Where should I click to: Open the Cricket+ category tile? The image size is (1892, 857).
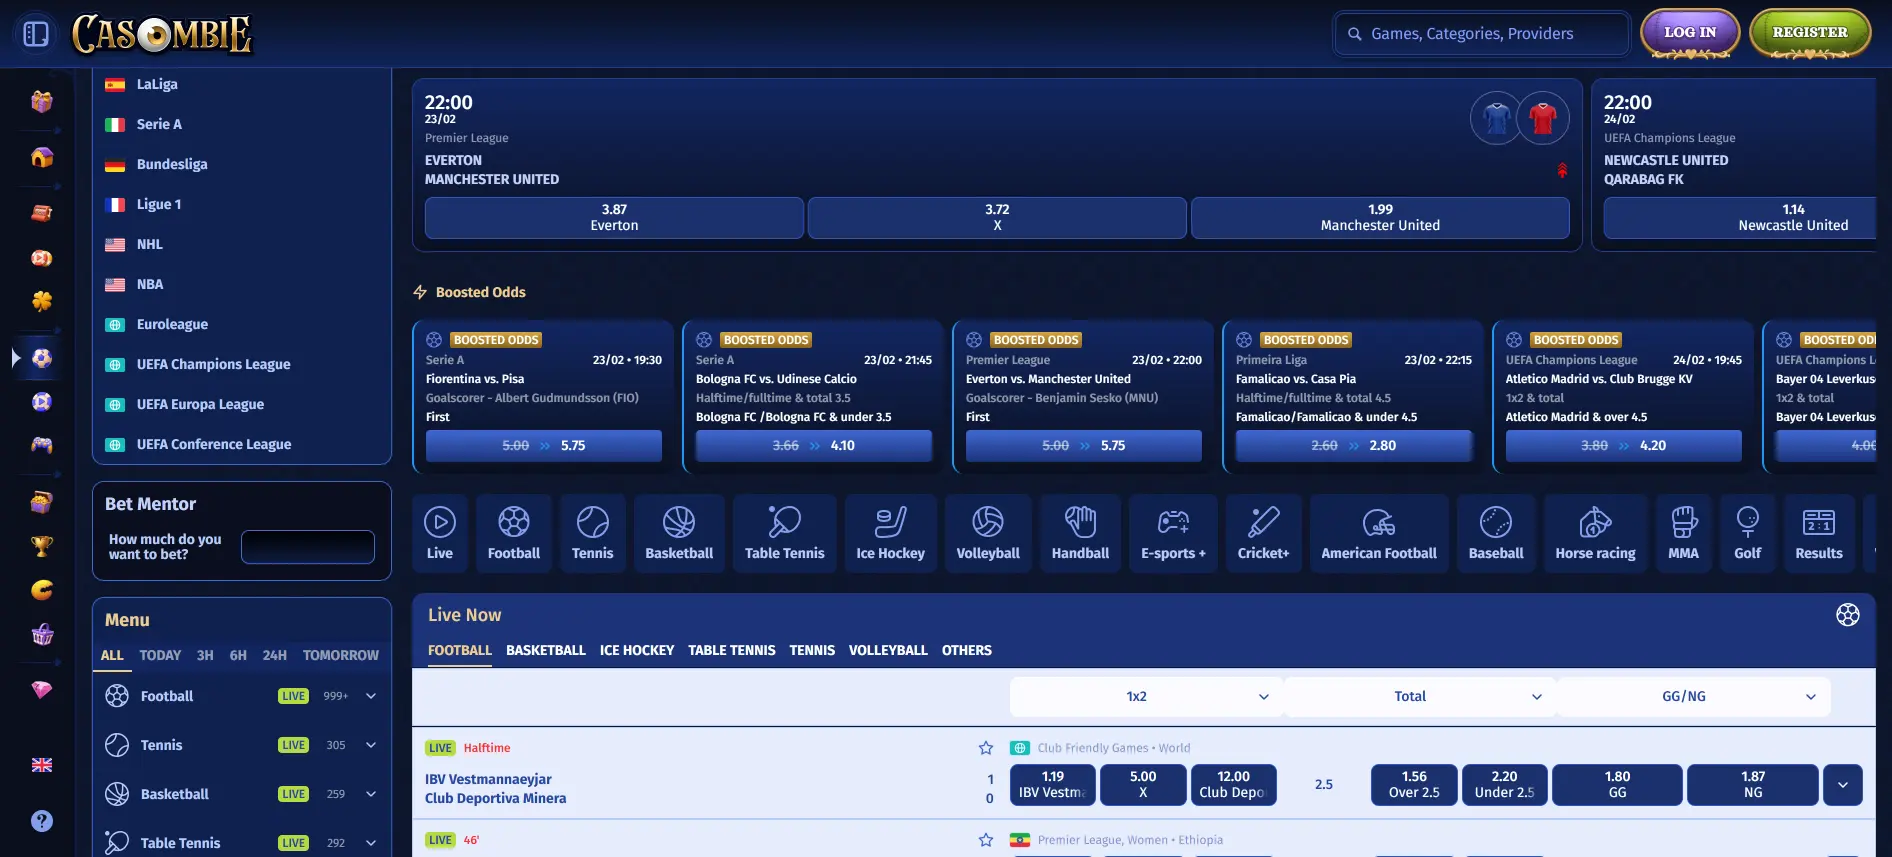[x=1264, y=533]
